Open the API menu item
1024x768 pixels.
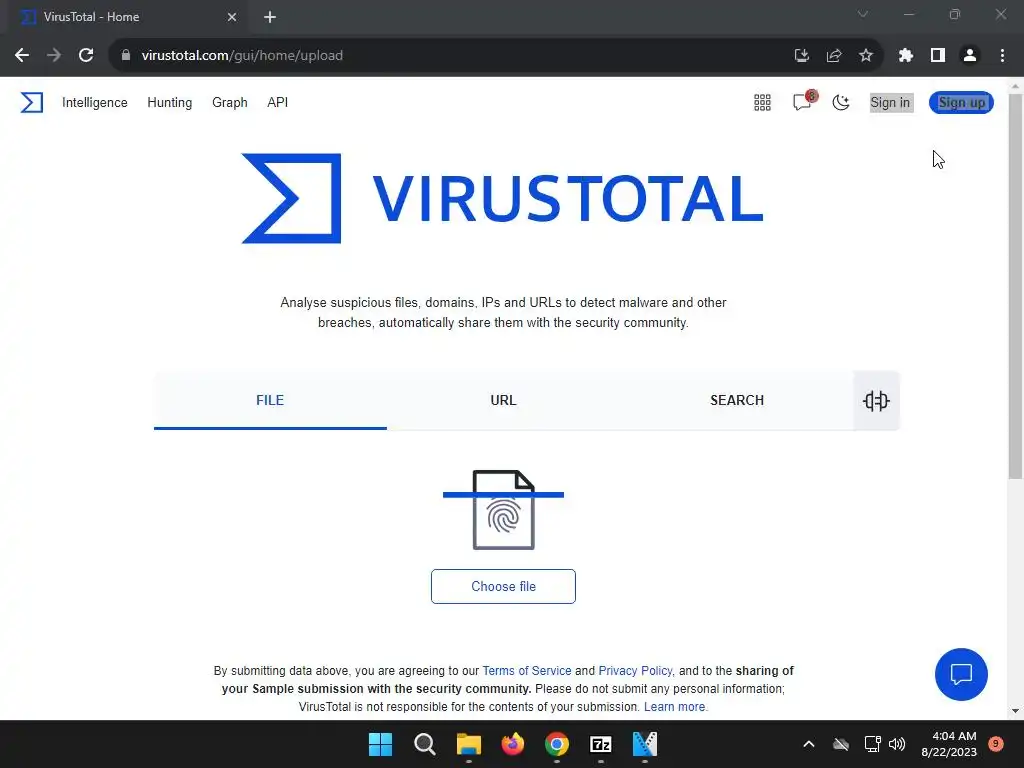[278, 103]
